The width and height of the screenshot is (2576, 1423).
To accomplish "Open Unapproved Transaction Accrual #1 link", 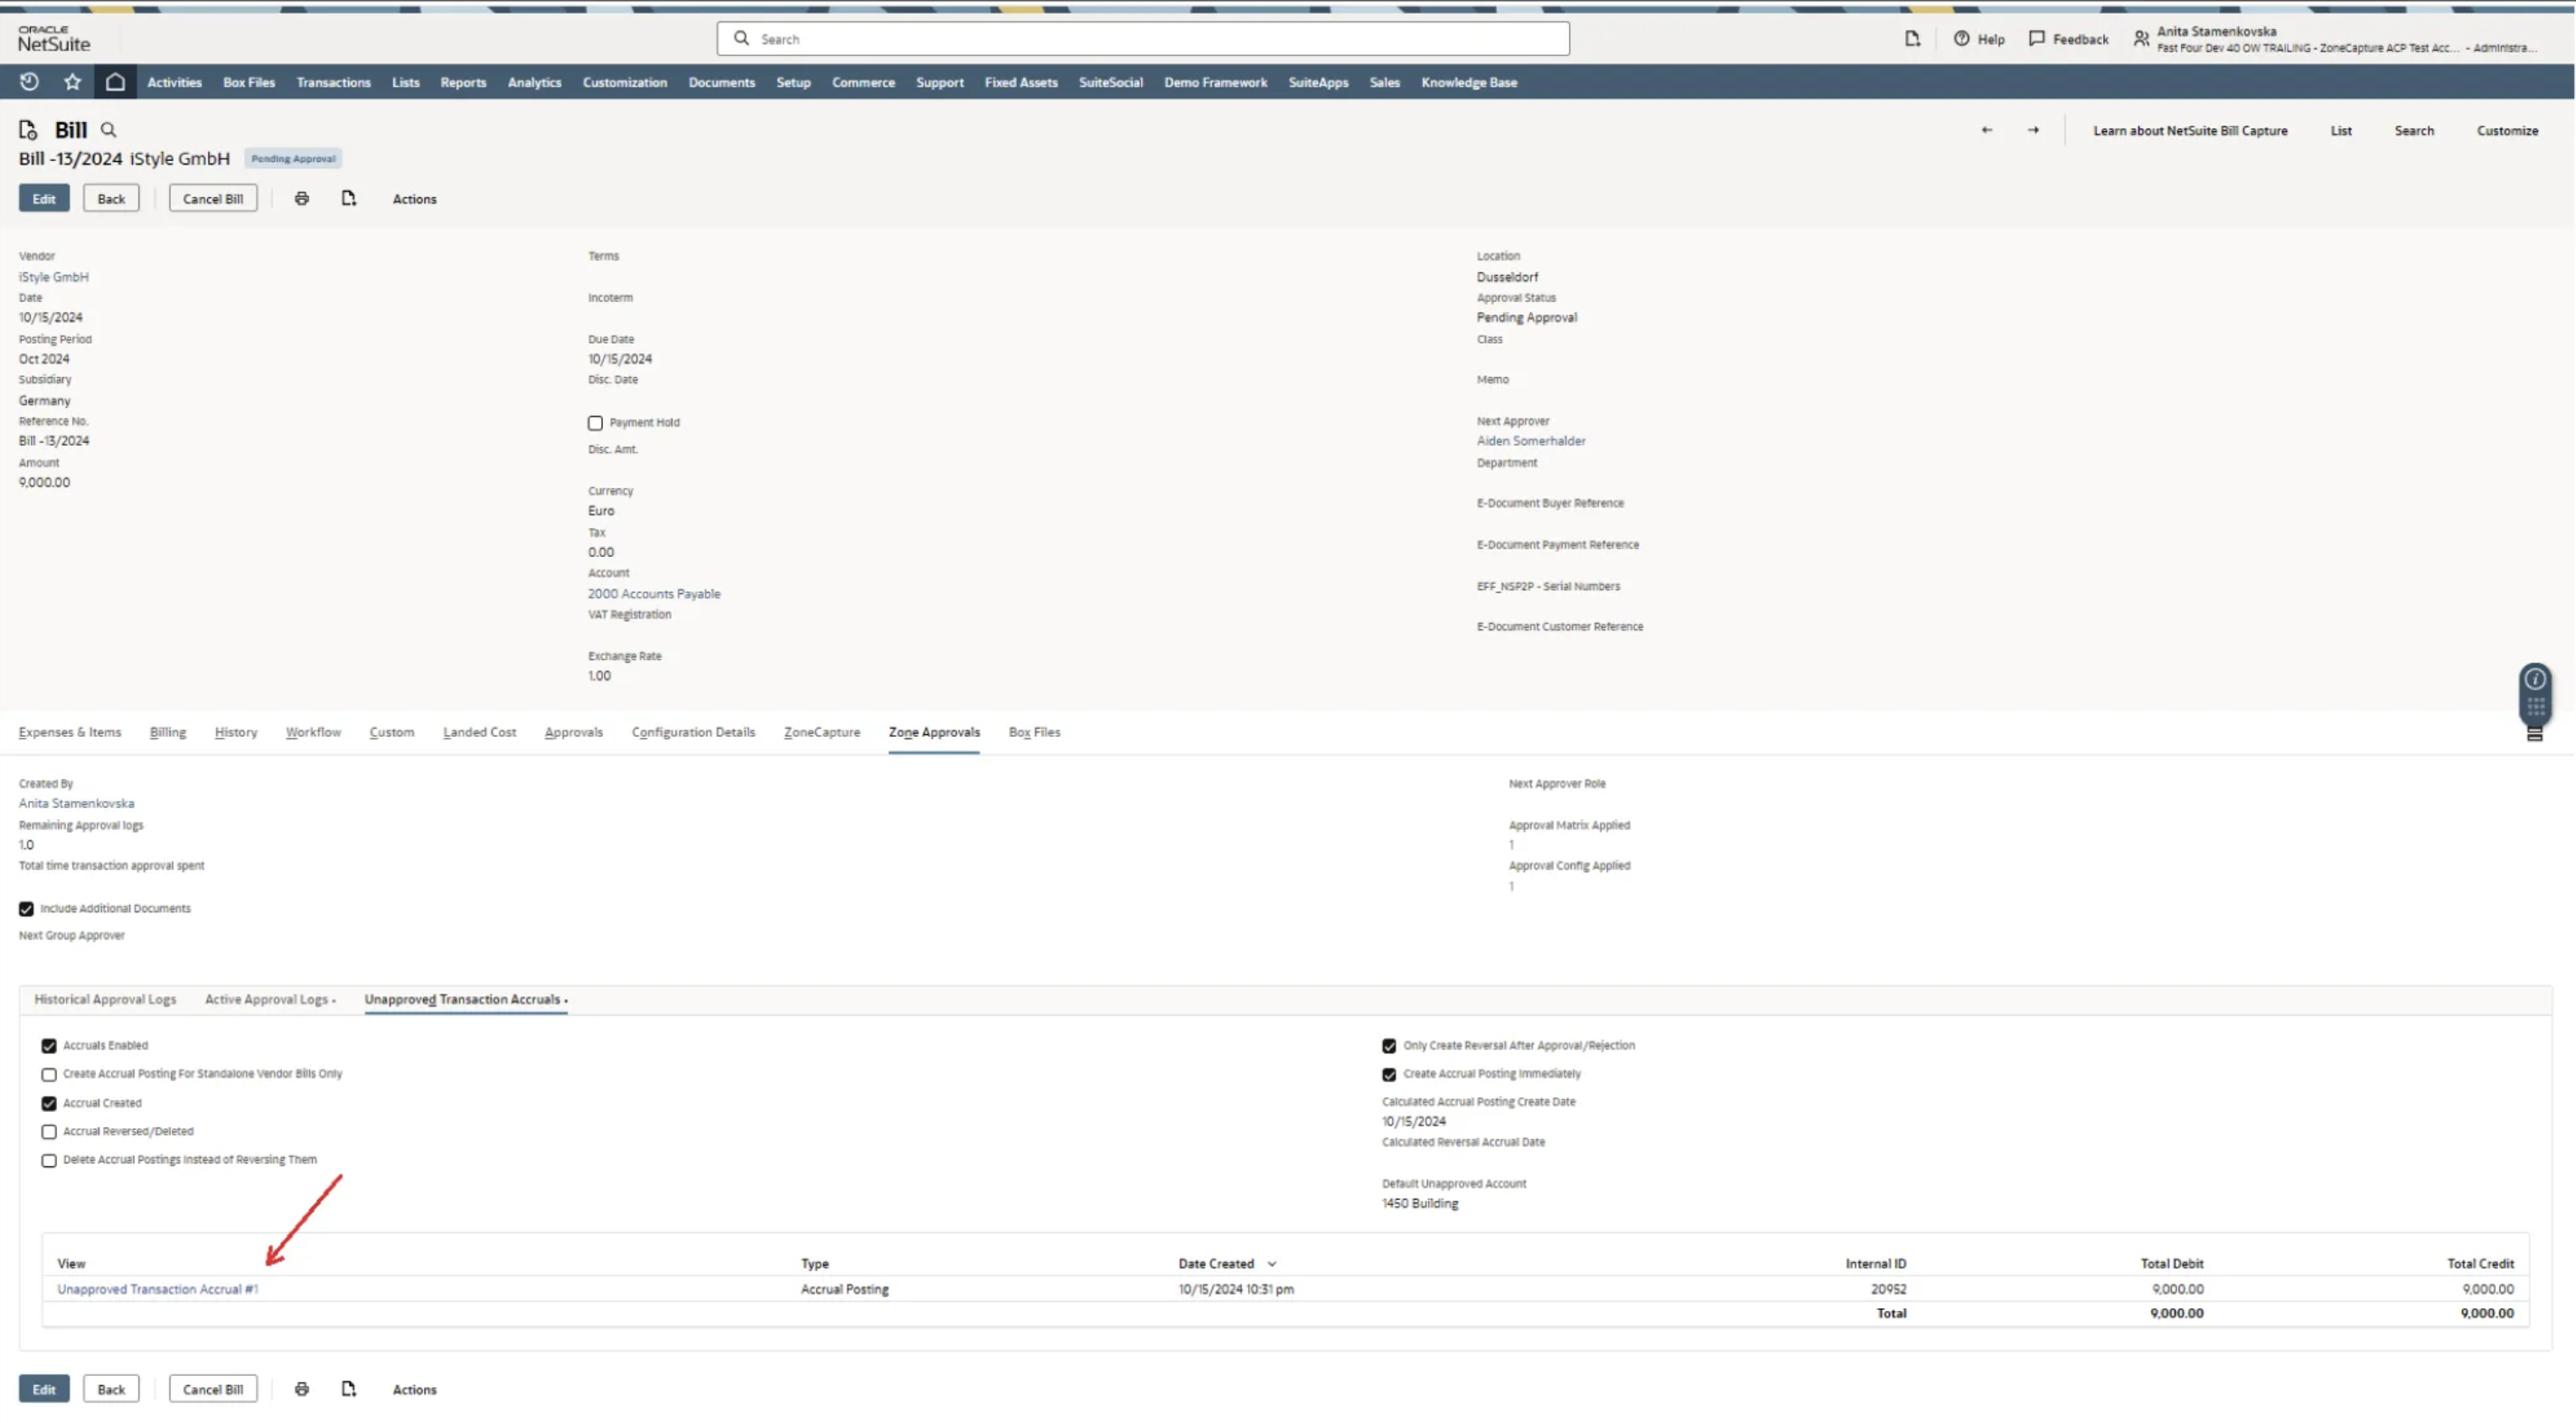I will pos(157,1289).
